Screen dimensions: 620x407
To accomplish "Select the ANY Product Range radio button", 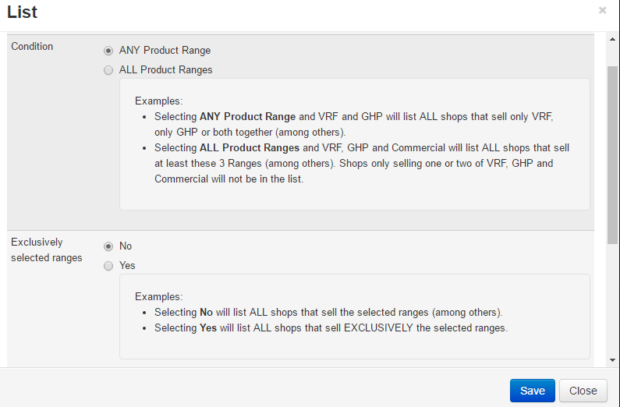I will [x=108, y=50].
